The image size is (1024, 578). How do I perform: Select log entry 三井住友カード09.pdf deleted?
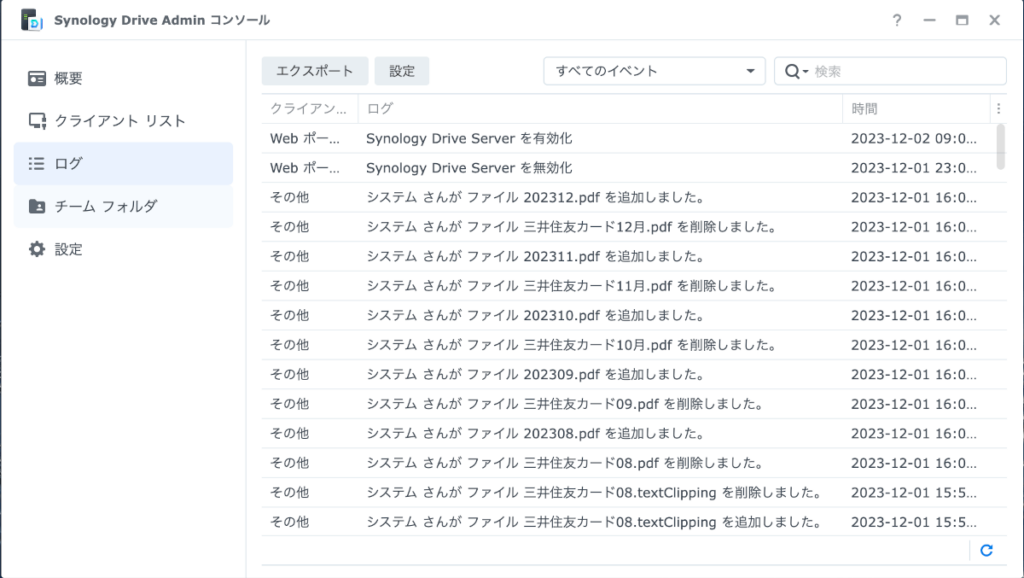pyautogui.click(x=633, y=404)
